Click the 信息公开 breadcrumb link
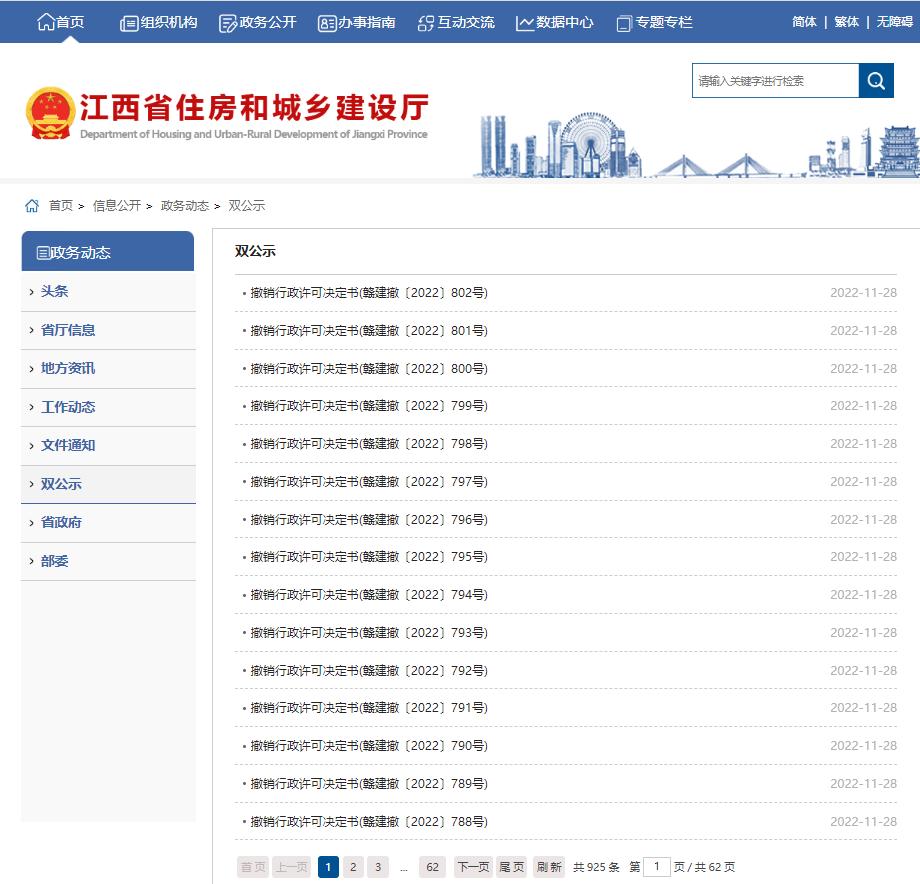This screenshot has width=920, height=884. click(x=112, y=205)
